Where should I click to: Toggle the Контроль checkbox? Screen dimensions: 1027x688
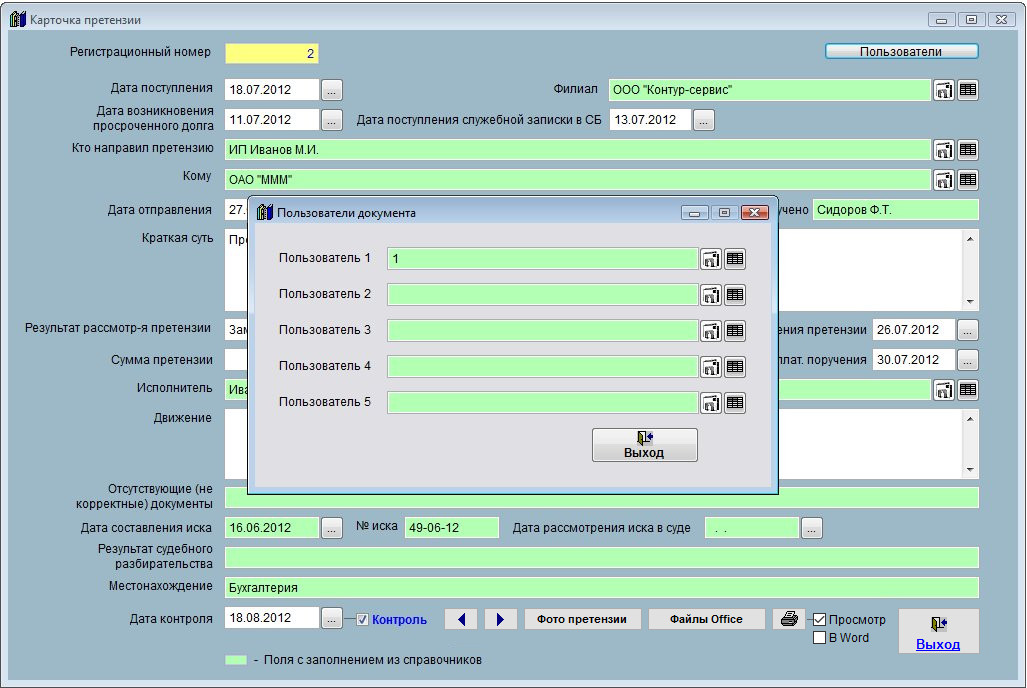[363, 619]
